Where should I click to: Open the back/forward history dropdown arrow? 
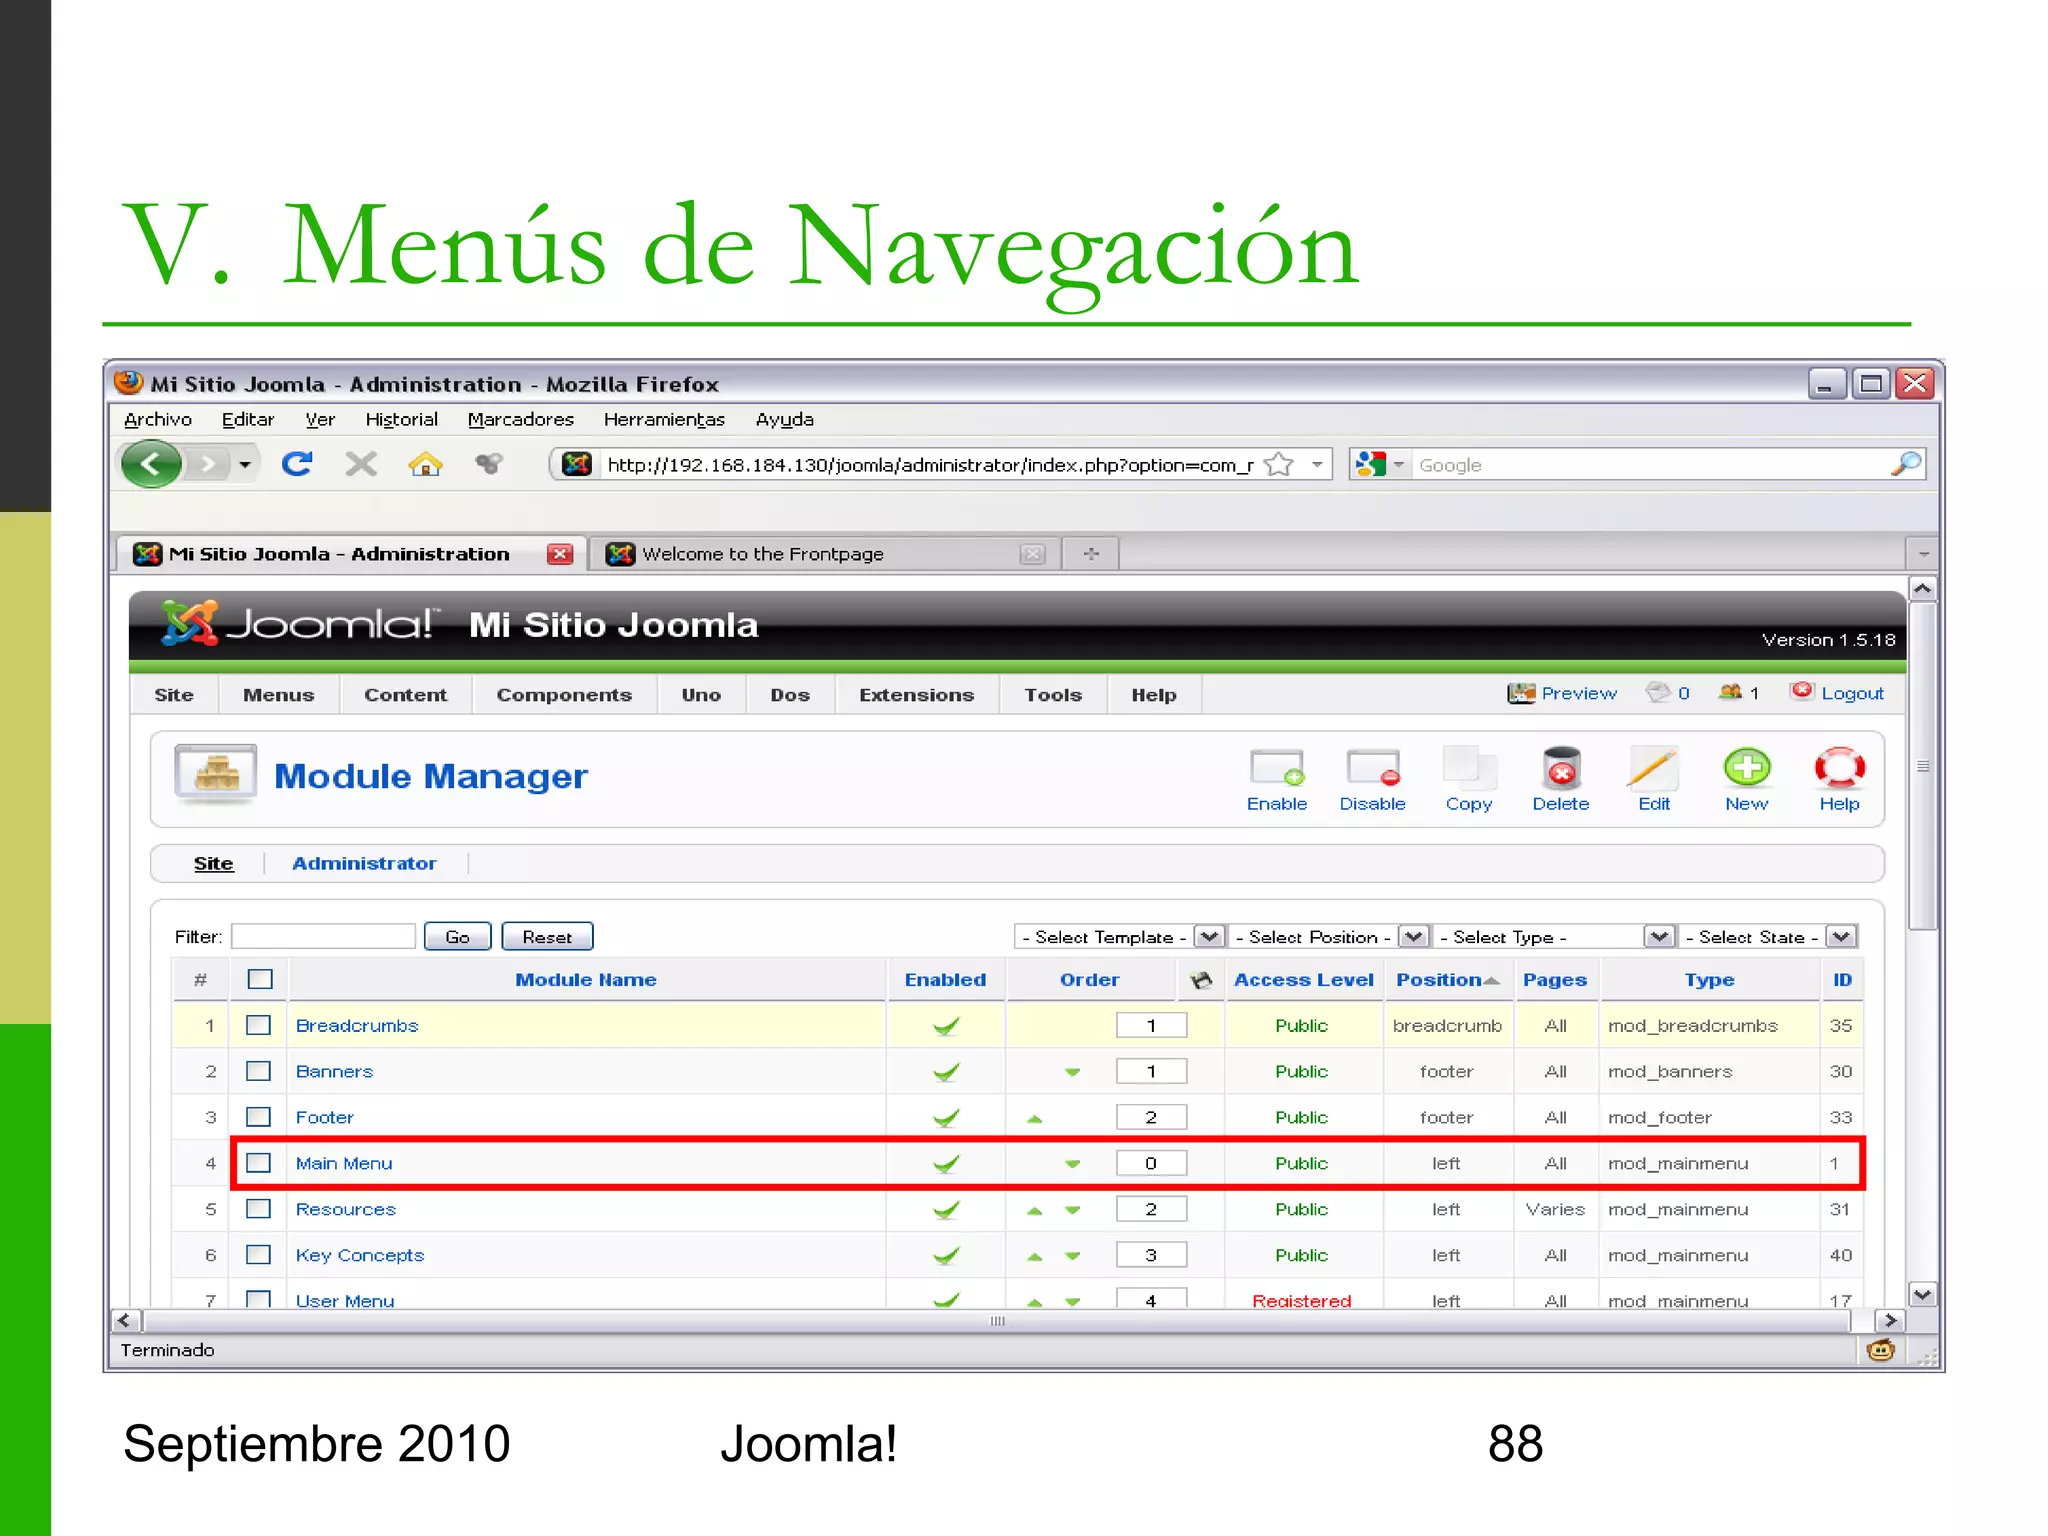(245, 464)
